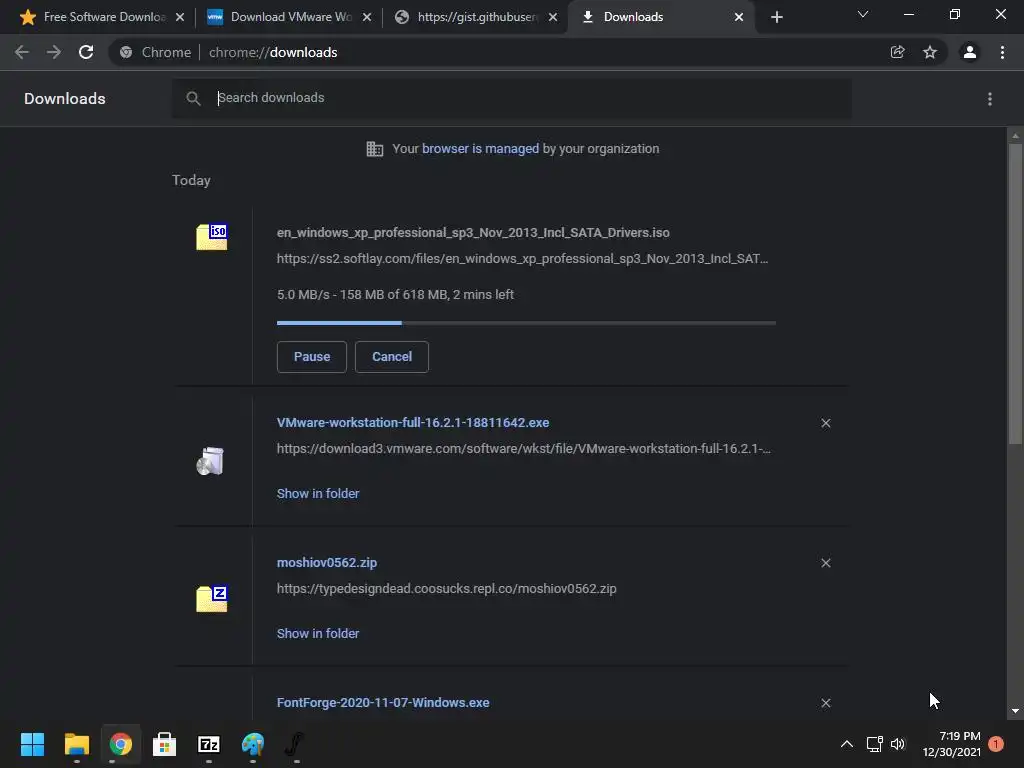Click the scrollbar up arrow
Image resolution: width=1024 pixels, height=768 pixels.
click(1015, 136)
